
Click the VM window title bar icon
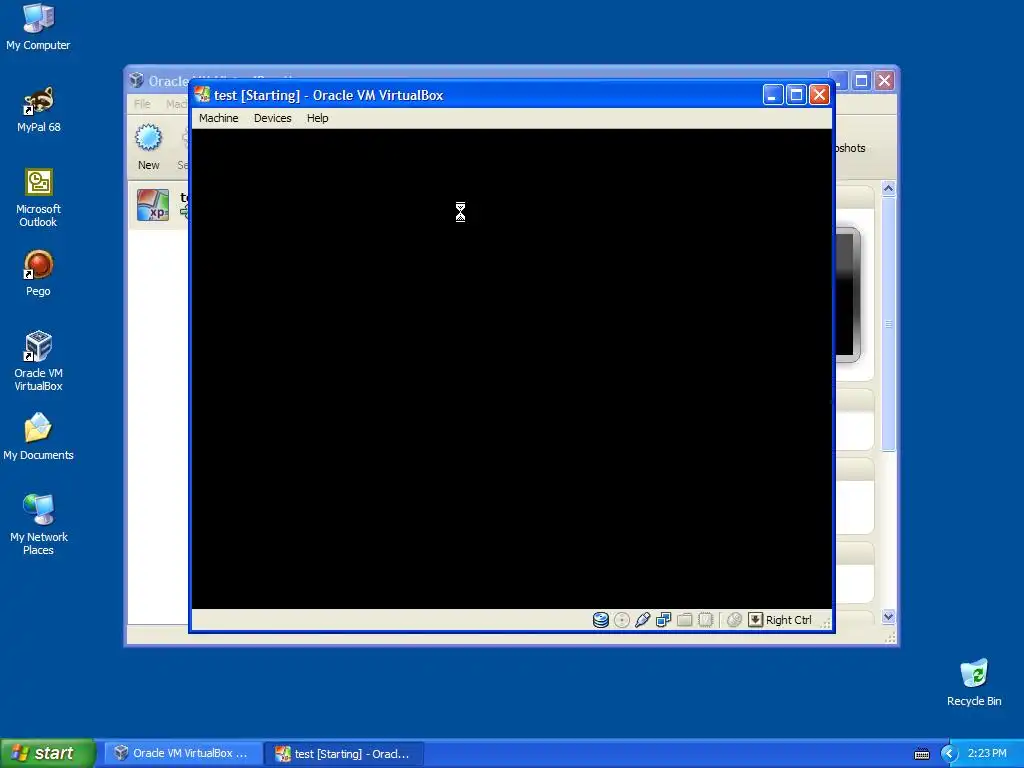pyautogui.click(x=202, y=95)
